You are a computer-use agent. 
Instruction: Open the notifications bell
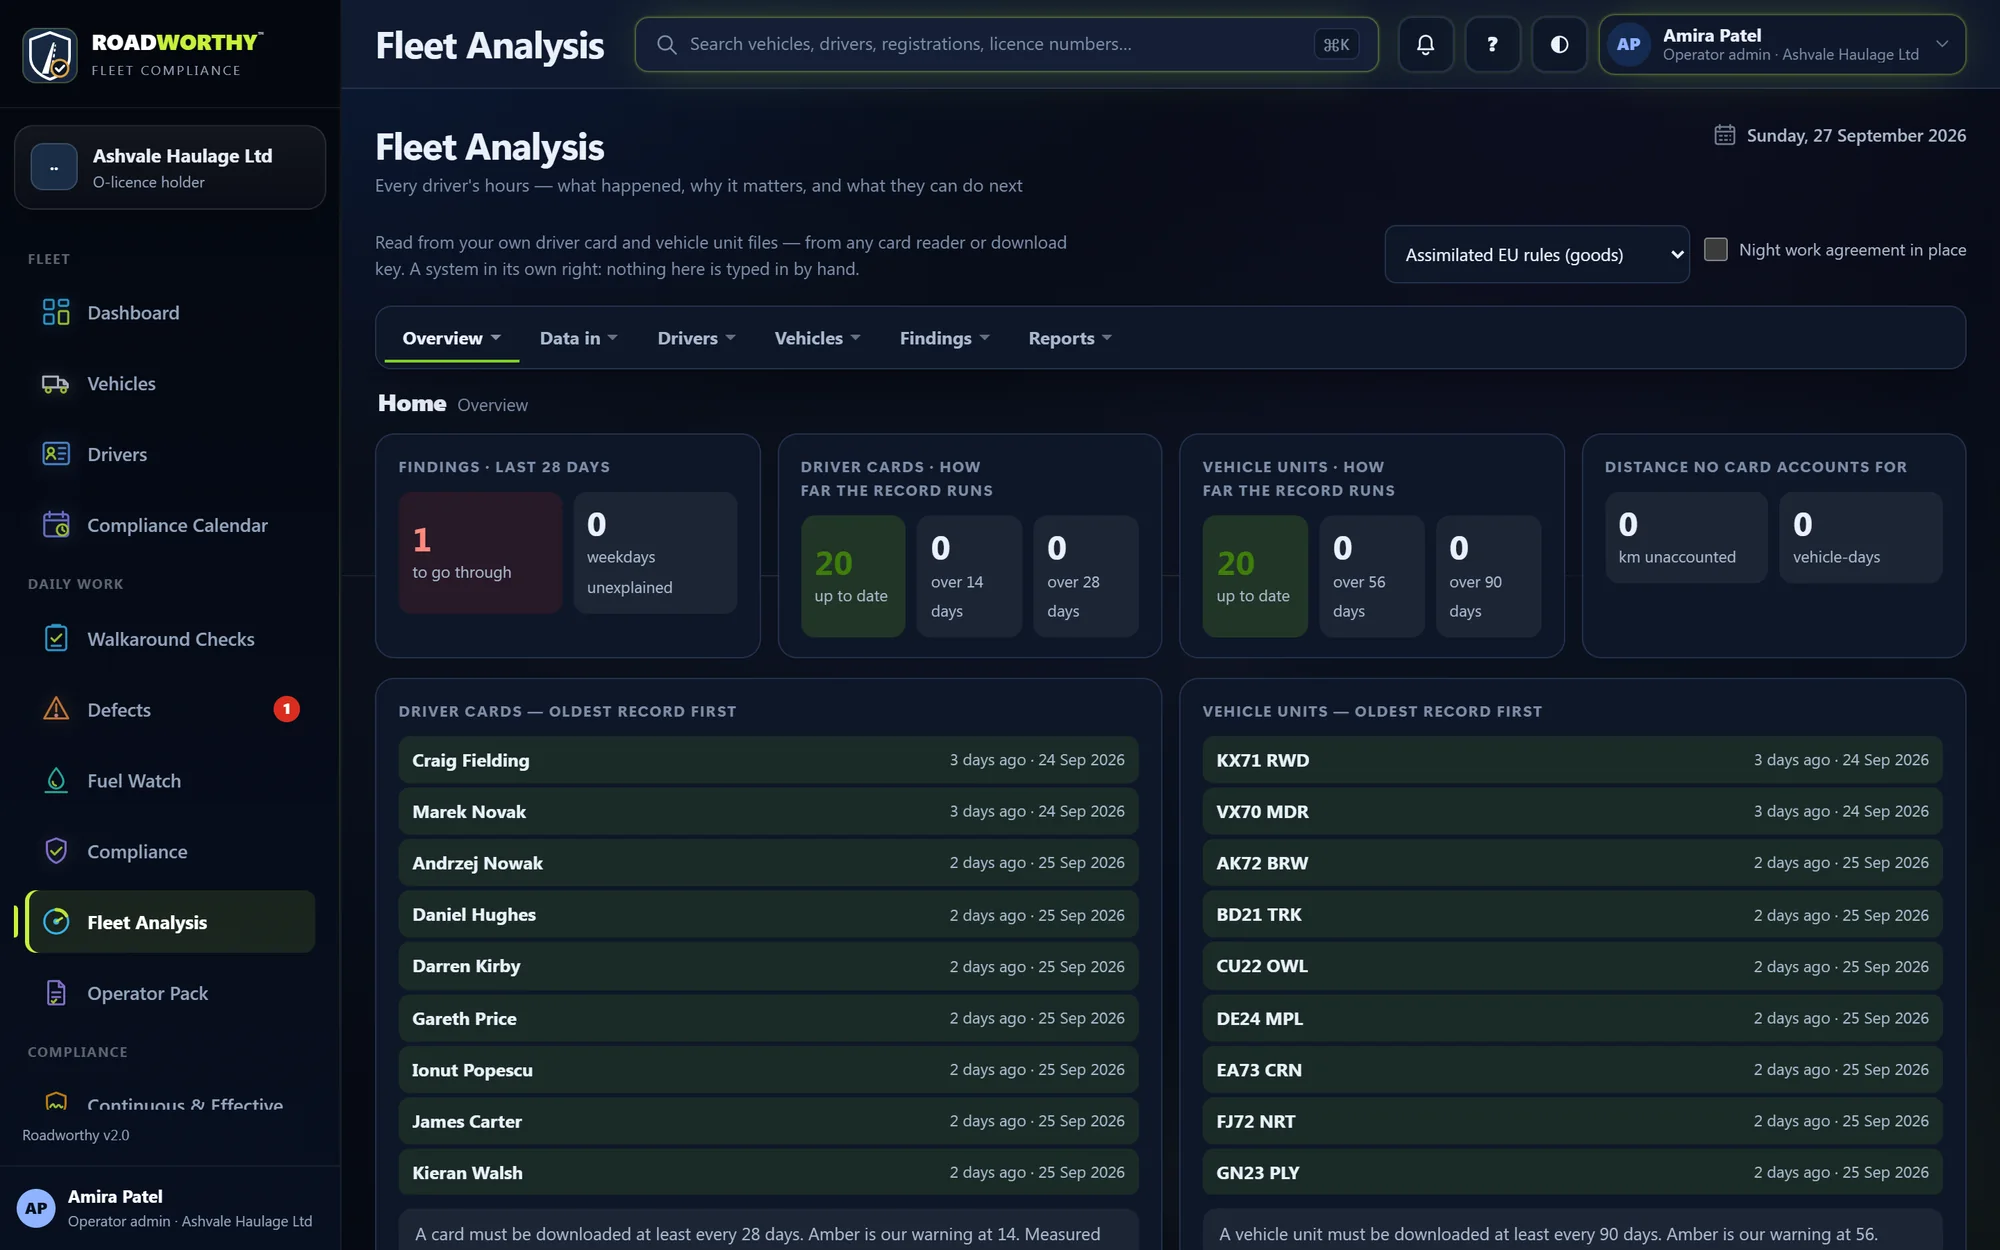(x=1425, y=44)
